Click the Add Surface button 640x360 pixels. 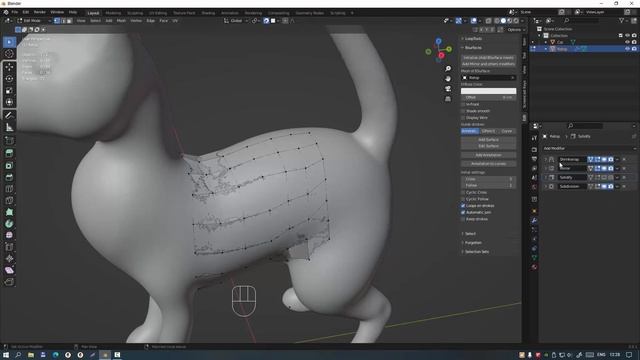point(488,140)
